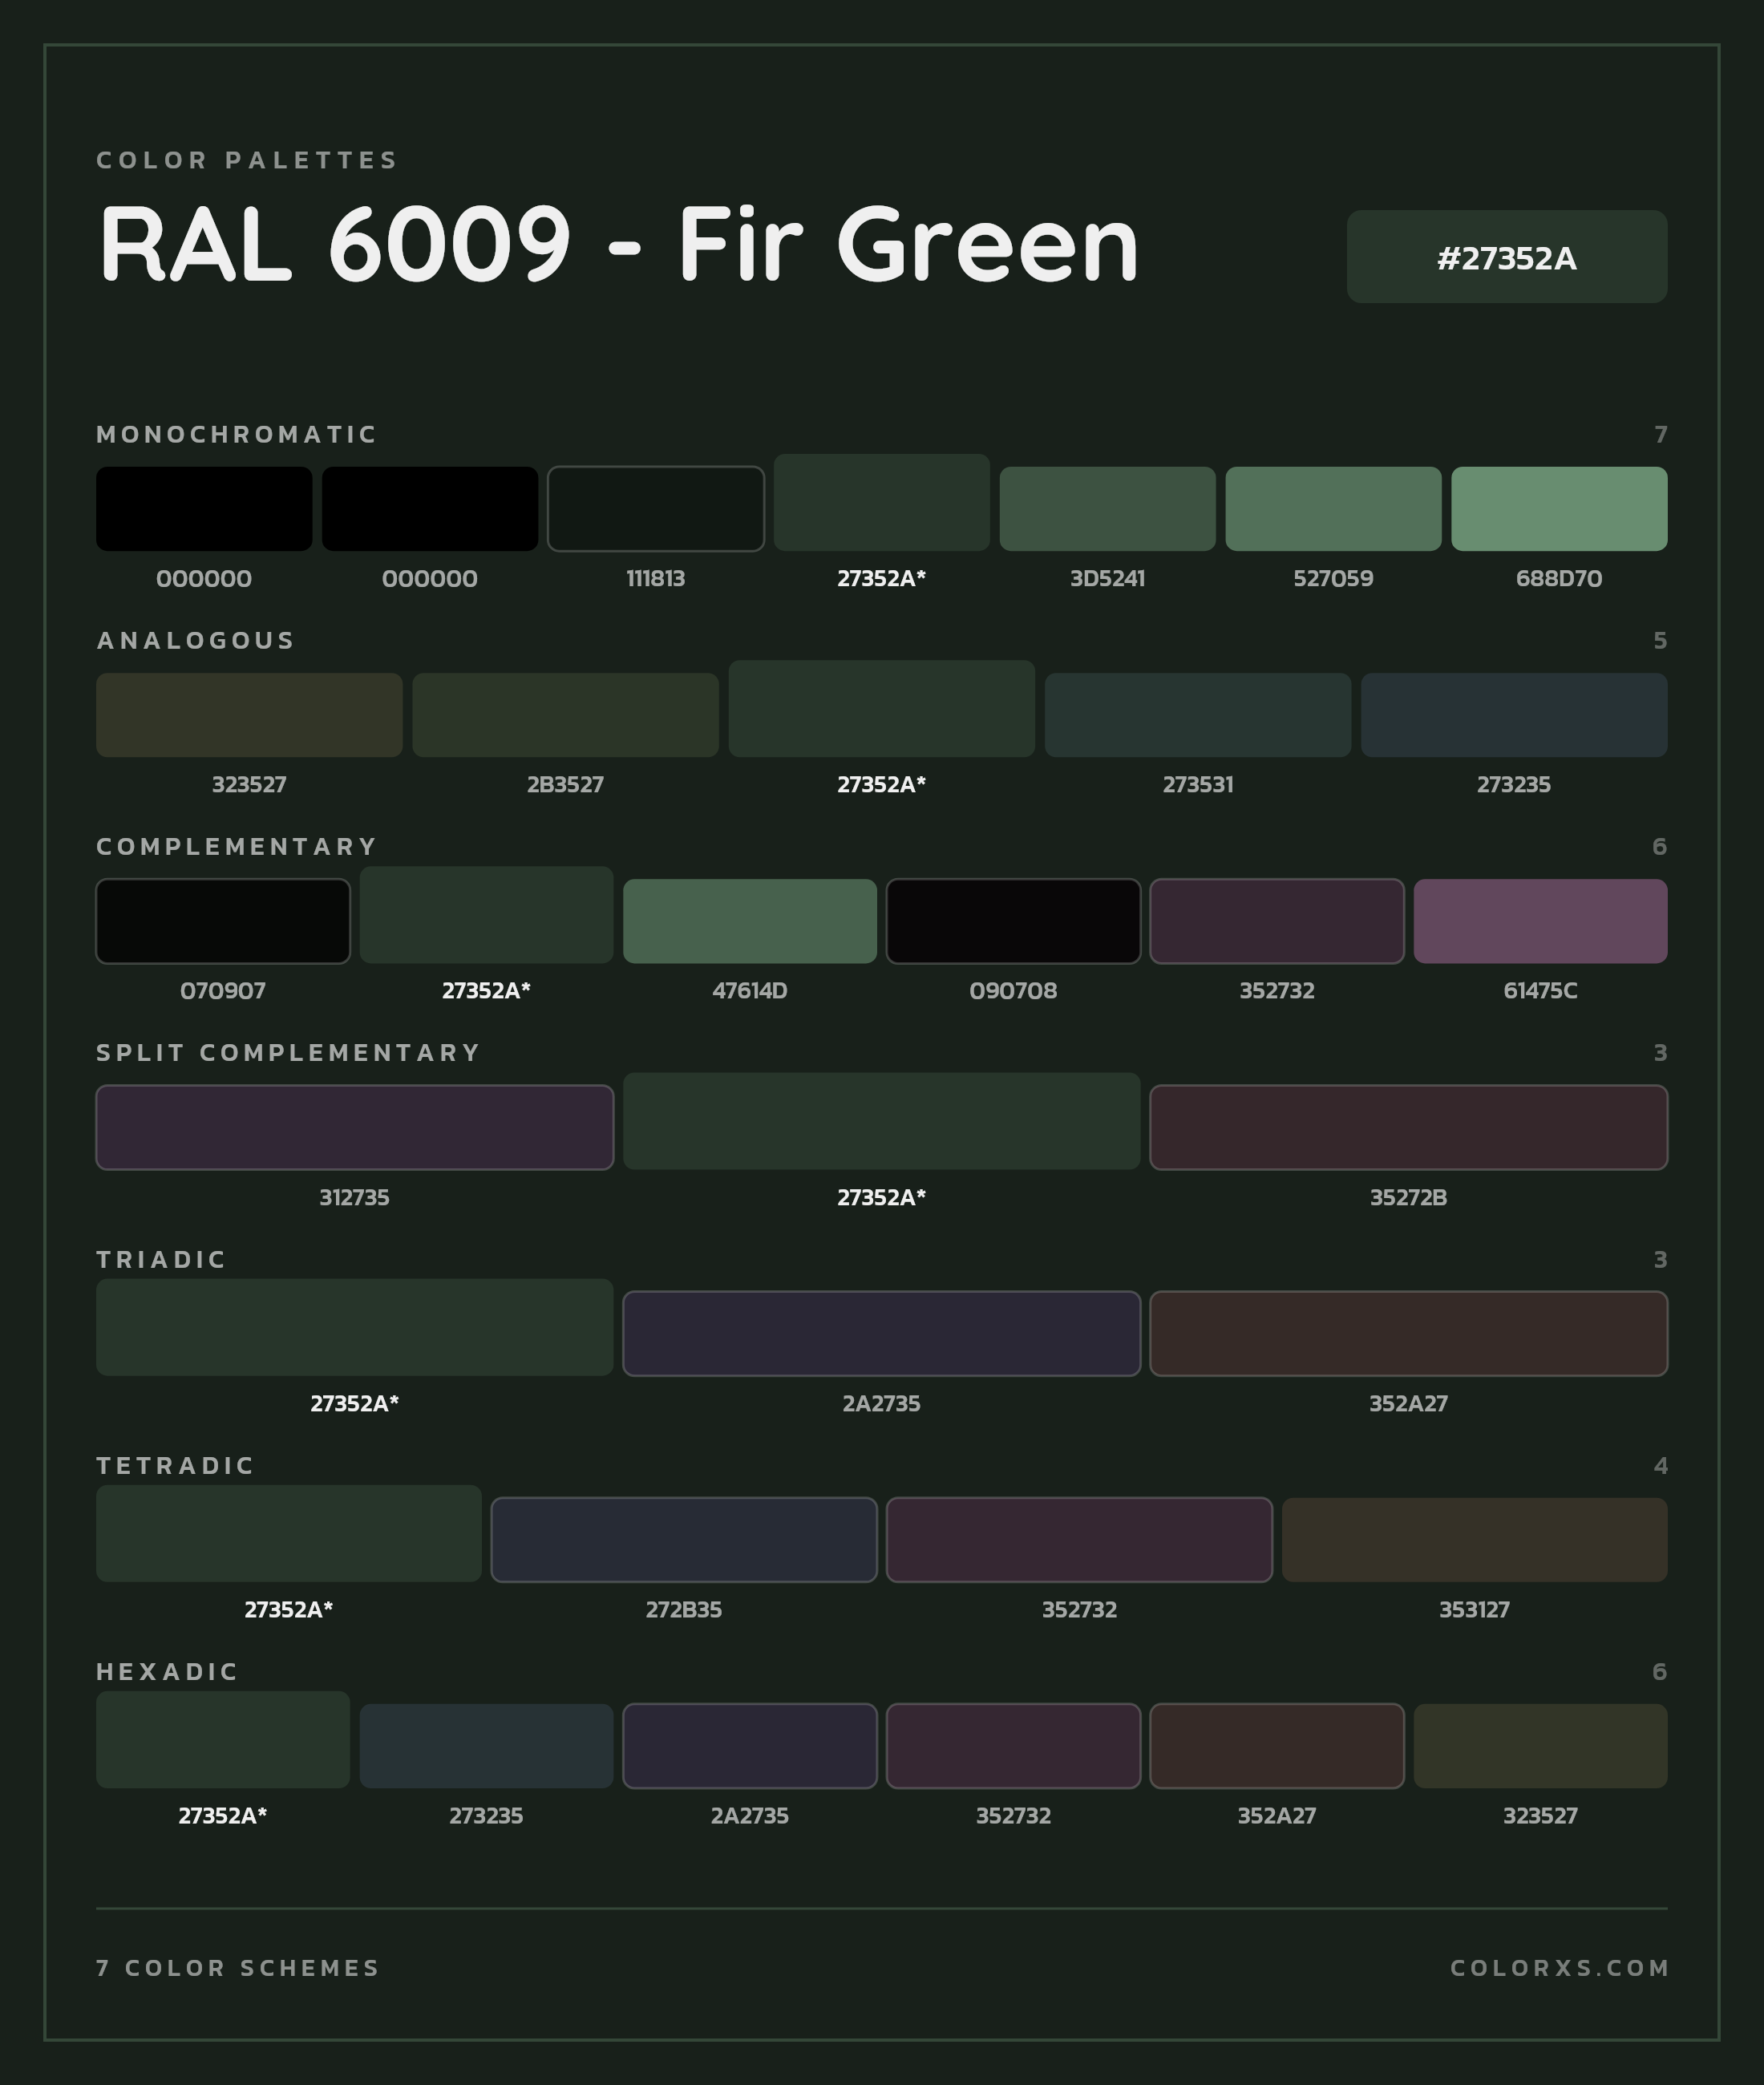Click the ANALOGOUS section label
This screenshot has height=2085, width=1764.
(196, 640)
